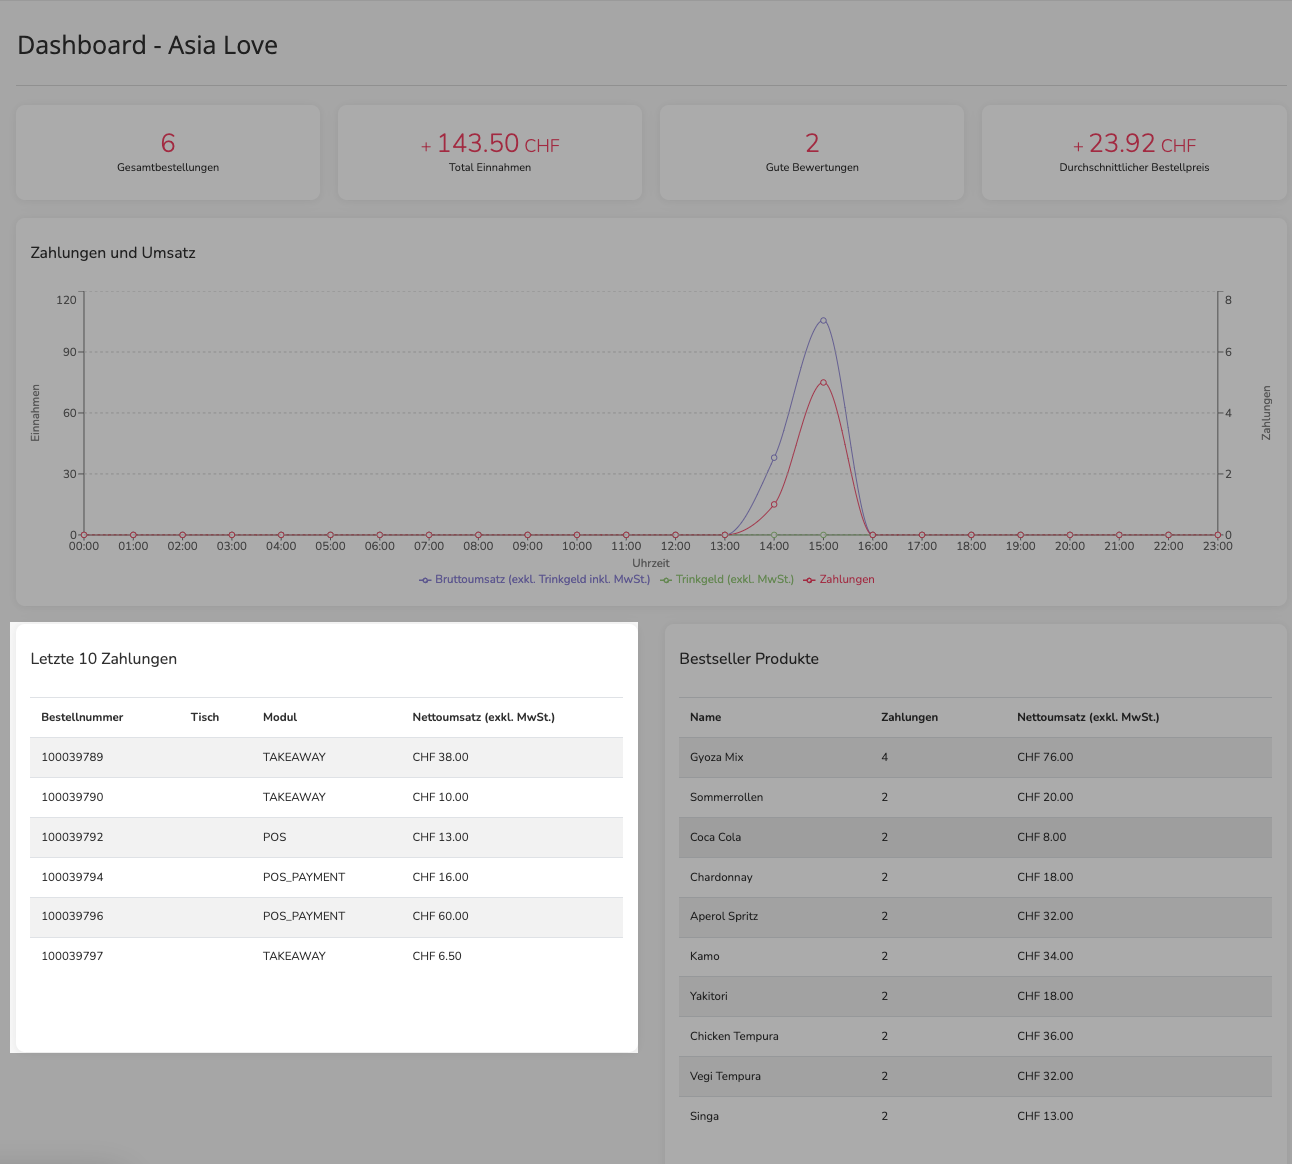This screenshot has height=1164, width=1292.
Task: Select order row 100039796 with CHF 60.00
Action: [326, 916]
